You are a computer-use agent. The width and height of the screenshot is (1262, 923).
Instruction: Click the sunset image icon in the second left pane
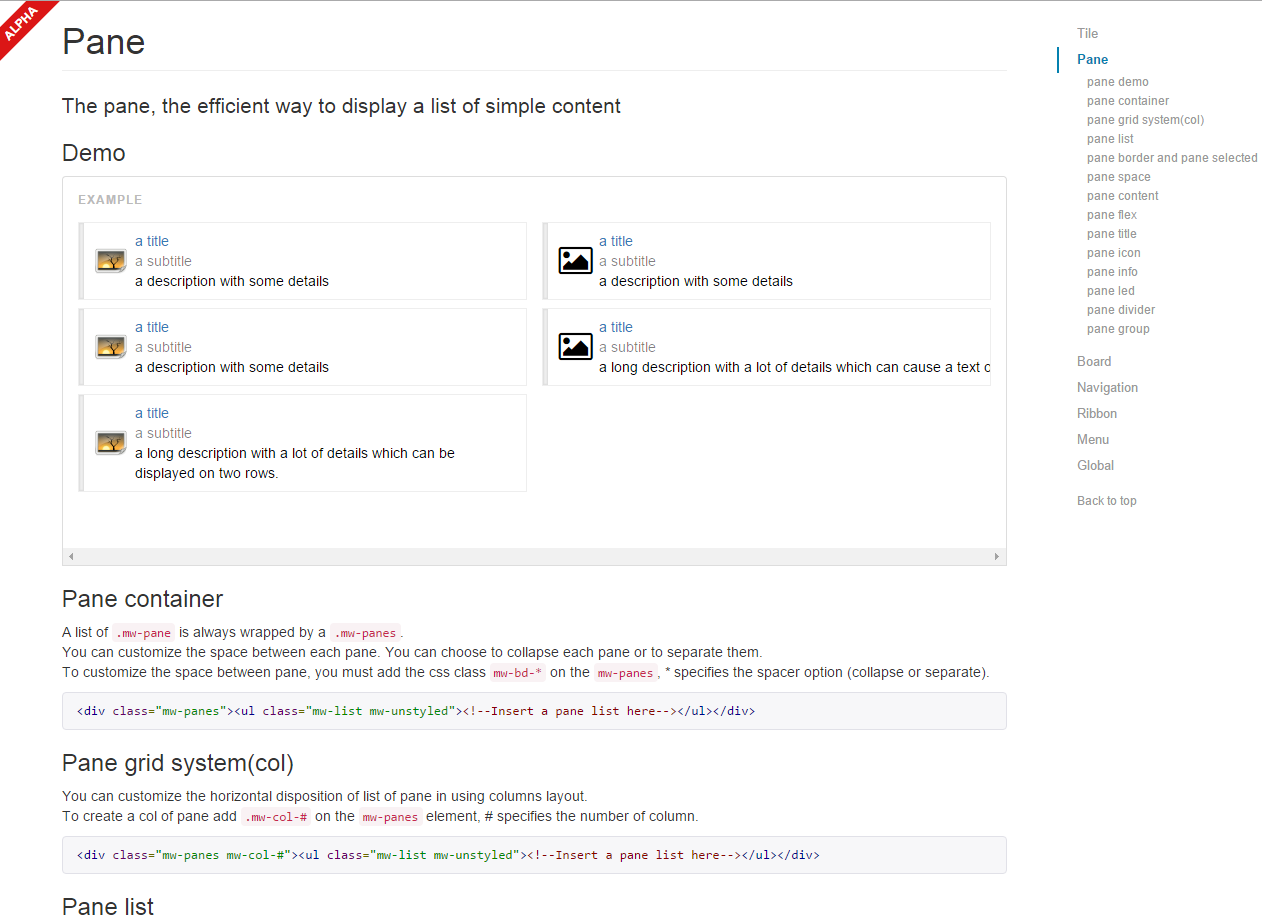(111, 347)
